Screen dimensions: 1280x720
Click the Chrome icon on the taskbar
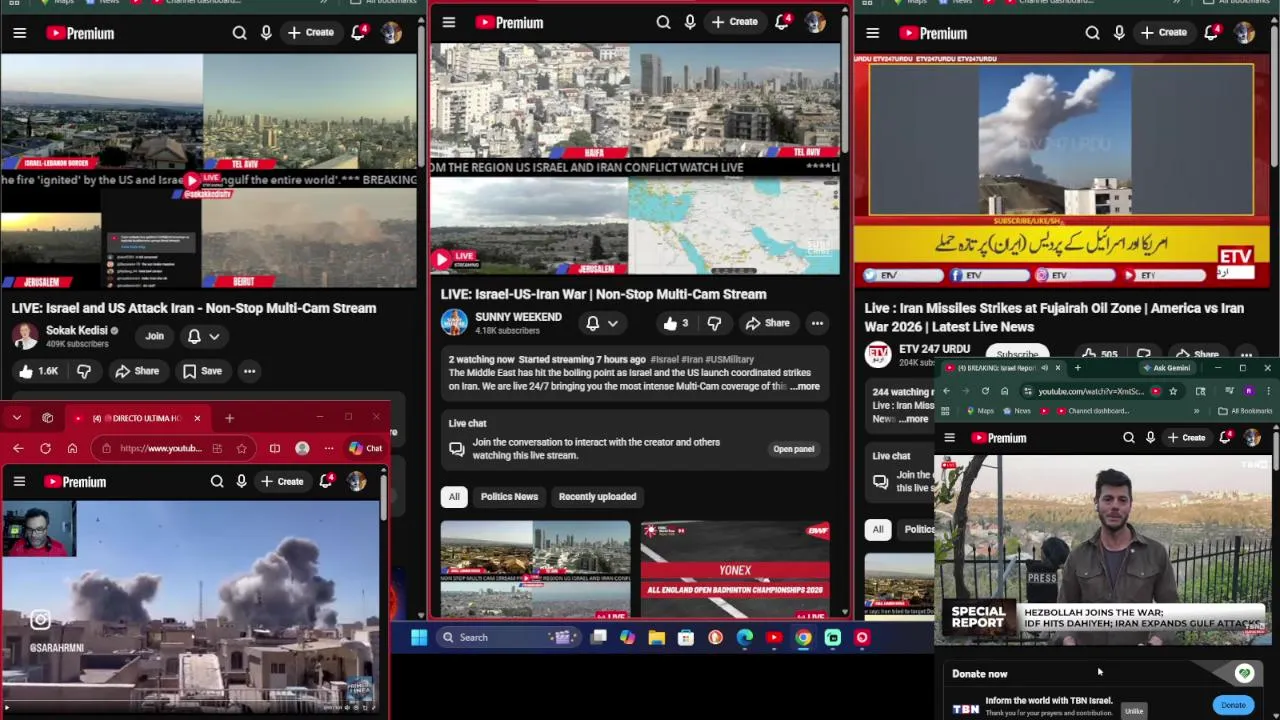[x=803, y=637]
